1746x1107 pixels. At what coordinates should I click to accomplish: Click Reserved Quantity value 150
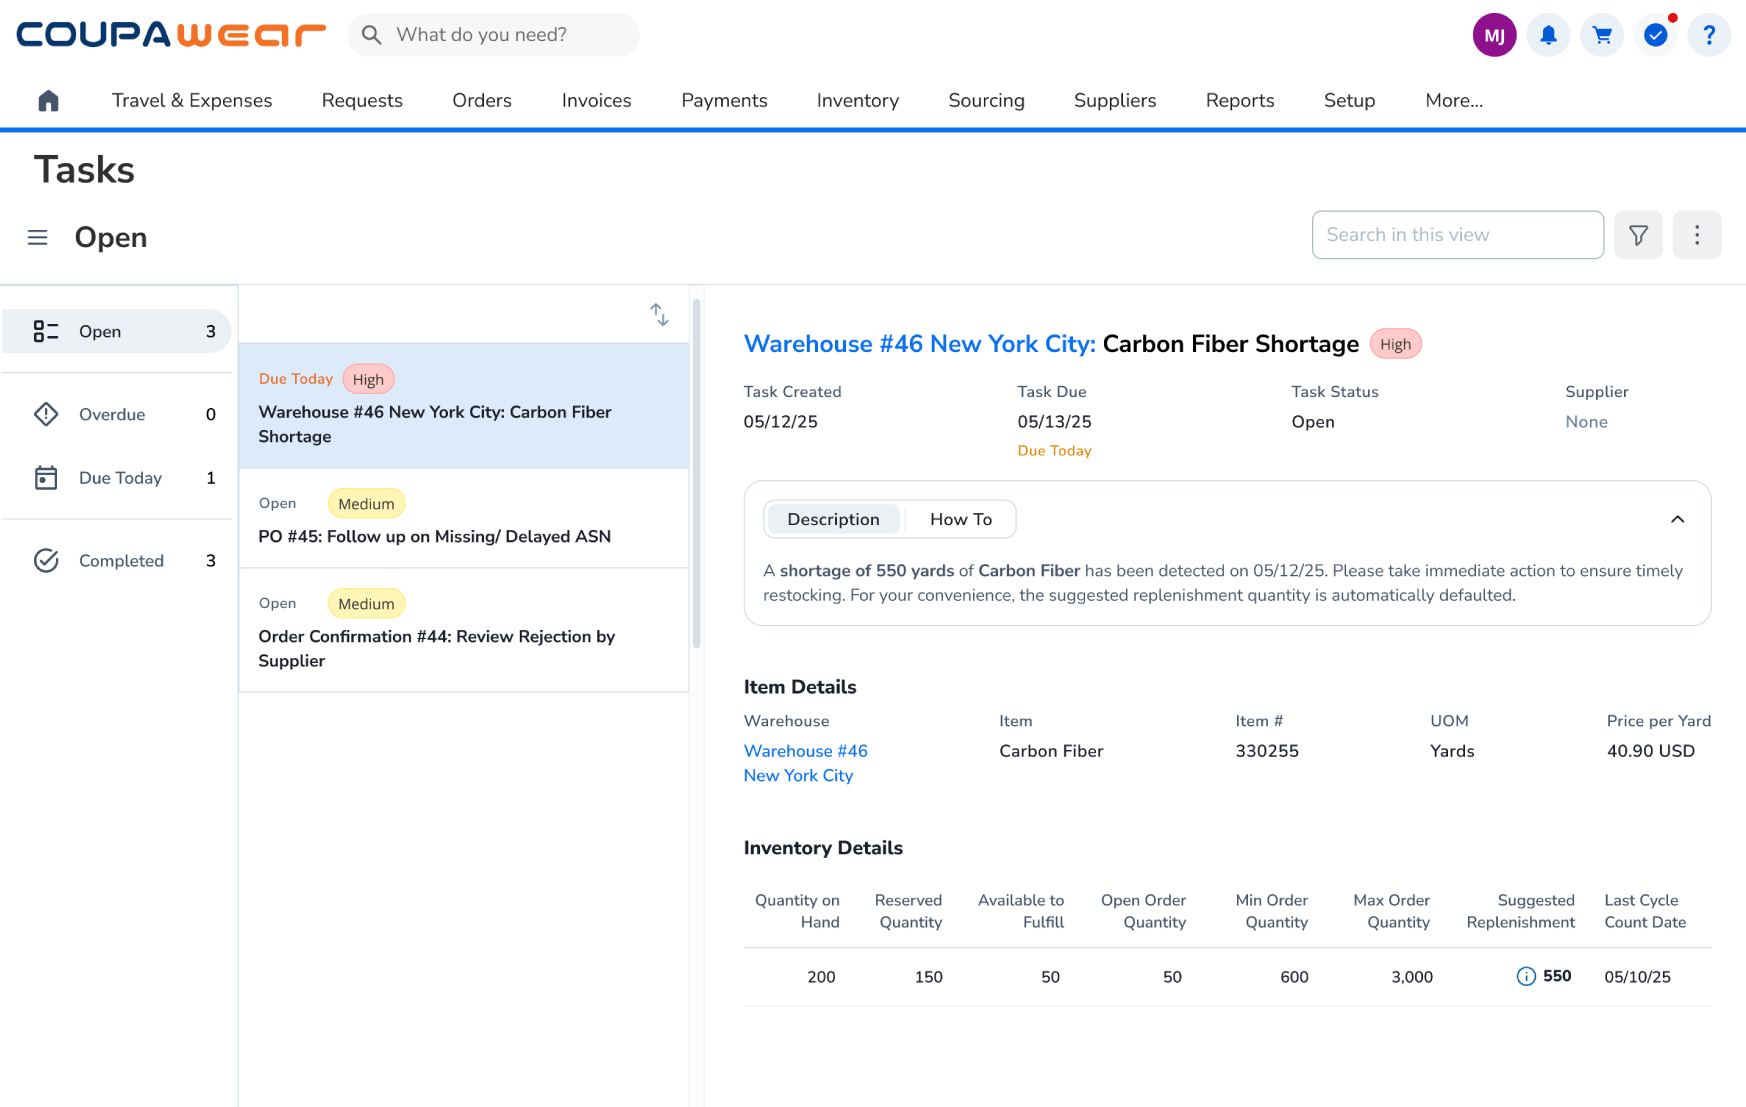coord(928,977)
